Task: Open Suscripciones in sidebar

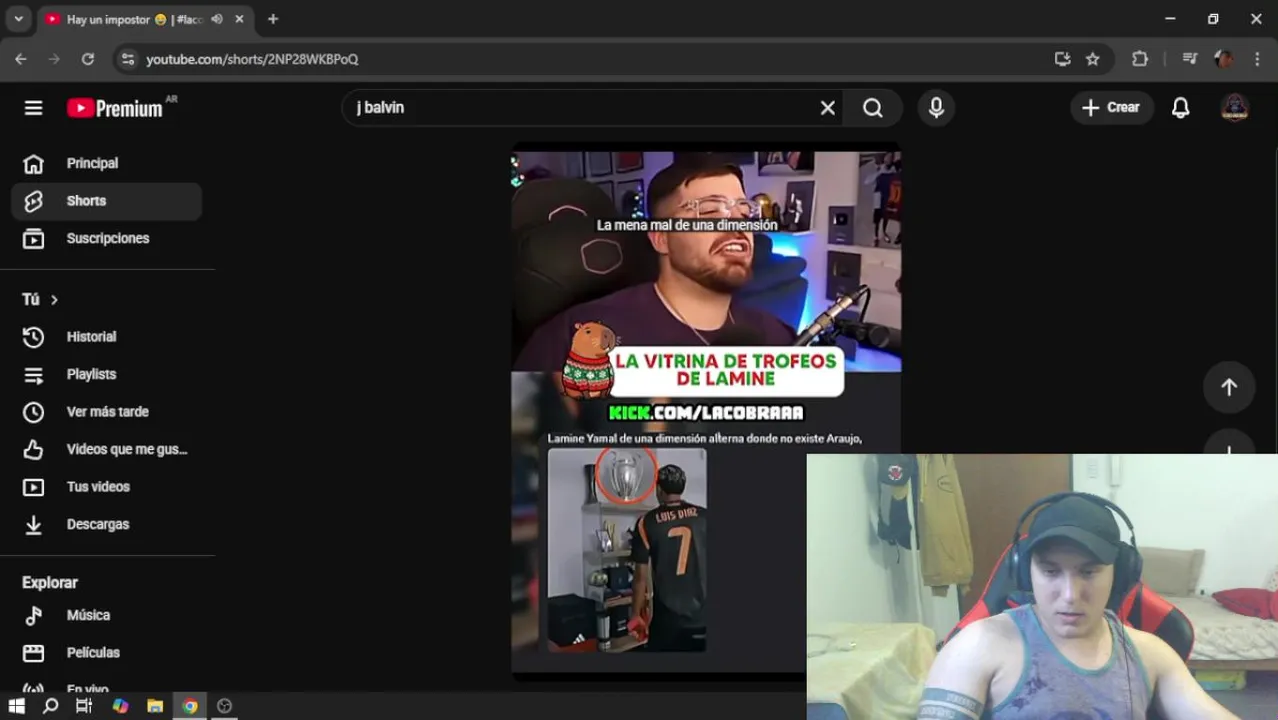Action: coord(107,238)
